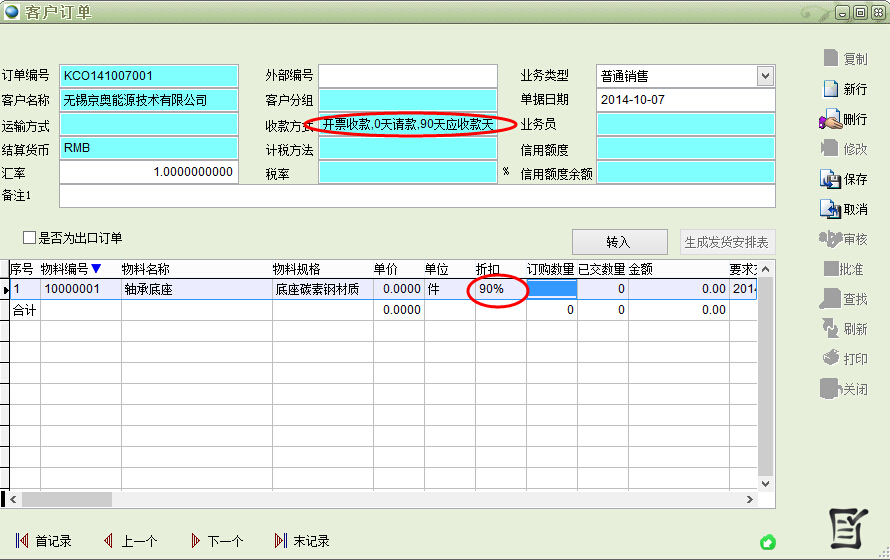Jump to 末记录 (last record)
This screenshot has height=560, width=890.
point(280,541)
